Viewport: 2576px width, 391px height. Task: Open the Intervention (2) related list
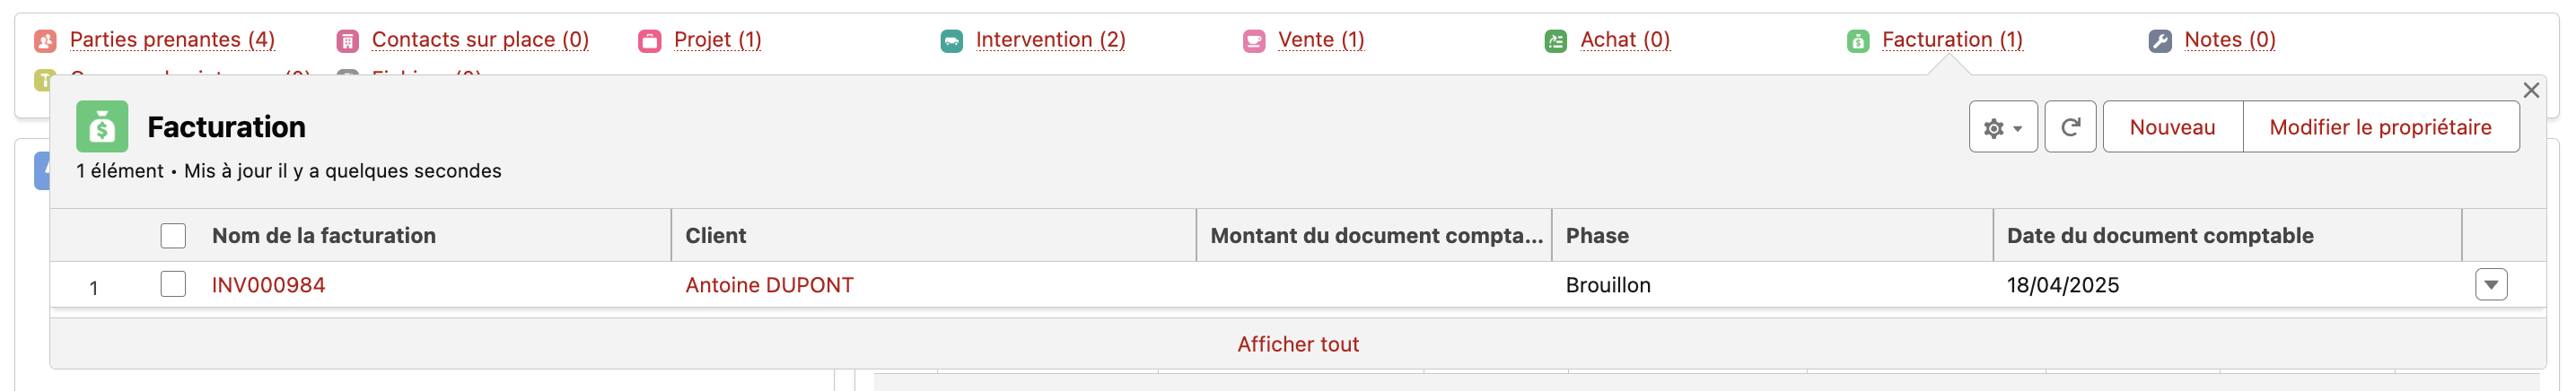tap(1050, 40)
